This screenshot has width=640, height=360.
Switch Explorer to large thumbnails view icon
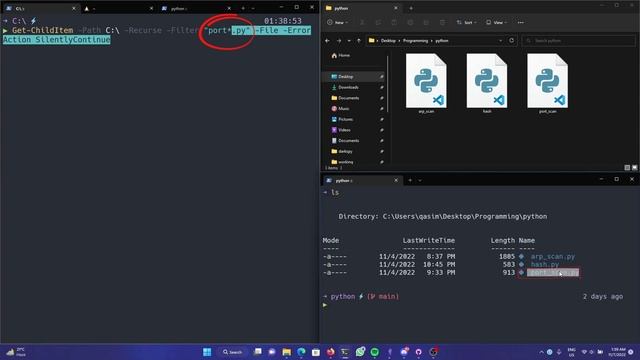click(x=634, y=167)
